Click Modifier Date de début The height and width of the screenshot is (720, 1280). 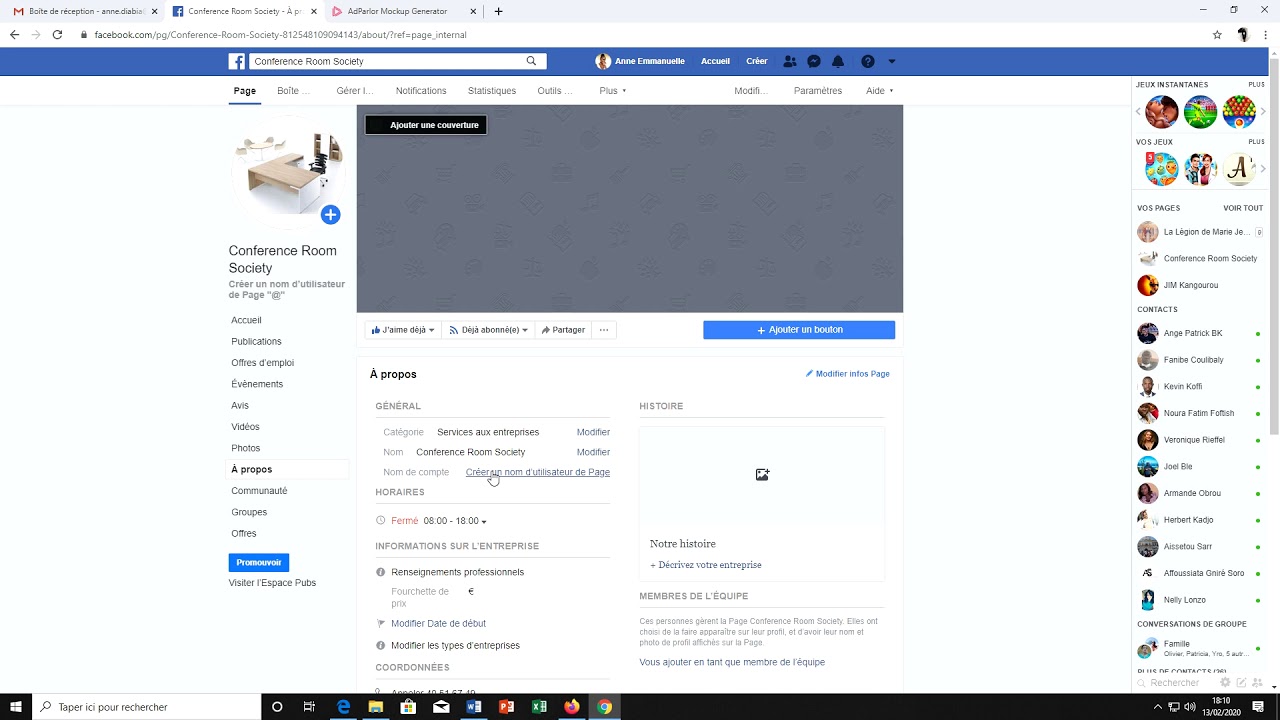pyautogui.click(x=438, y=624)
